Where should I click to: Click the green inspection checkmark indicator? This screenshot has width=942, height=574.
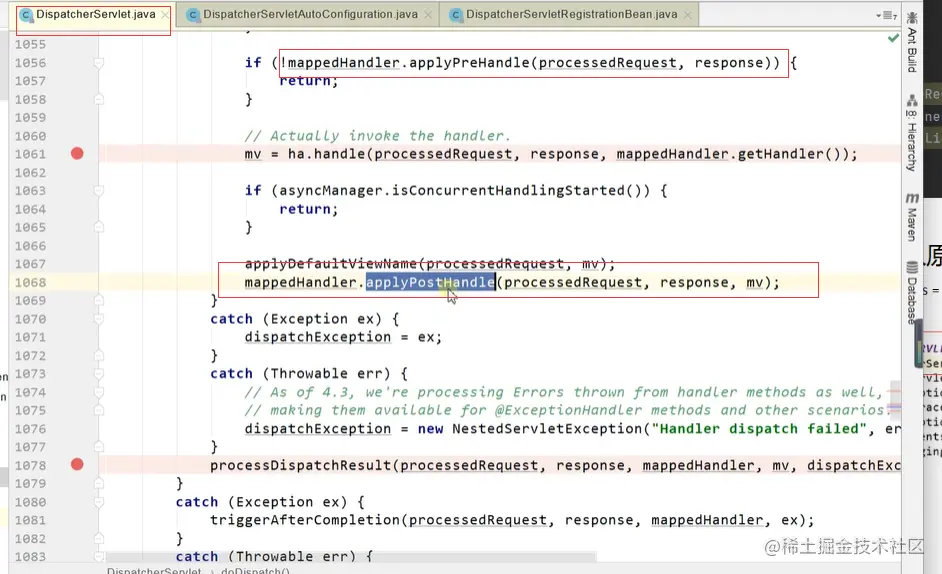coord(893,38)
